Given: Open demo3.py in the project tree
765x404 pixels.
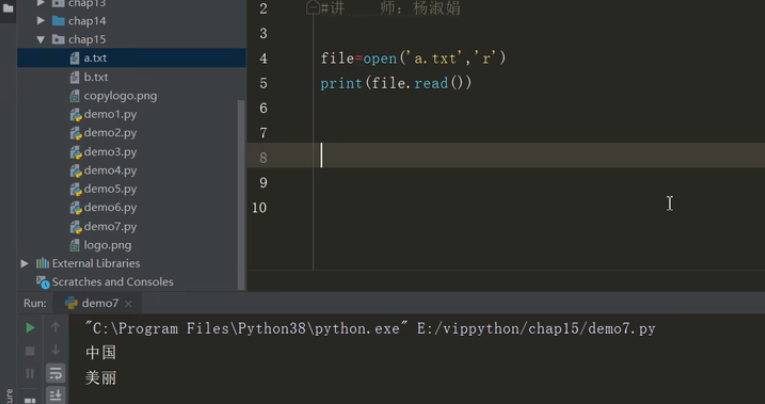Looking at the screenshot, I should point(110,152).
